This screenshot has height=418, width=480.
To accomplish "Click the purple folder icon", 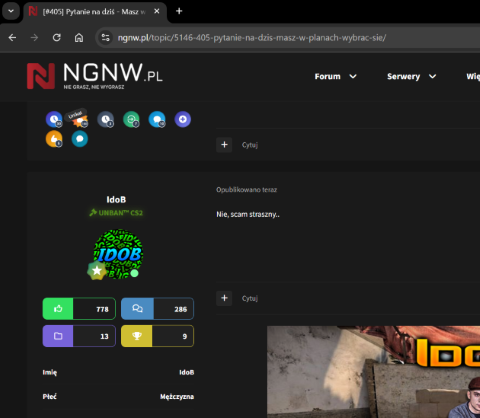I will [58, 336].
